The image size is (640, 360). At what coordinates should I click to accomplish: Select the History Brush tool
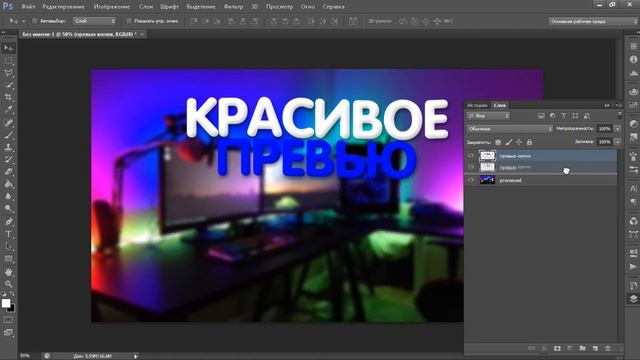[x=8, y=159]
